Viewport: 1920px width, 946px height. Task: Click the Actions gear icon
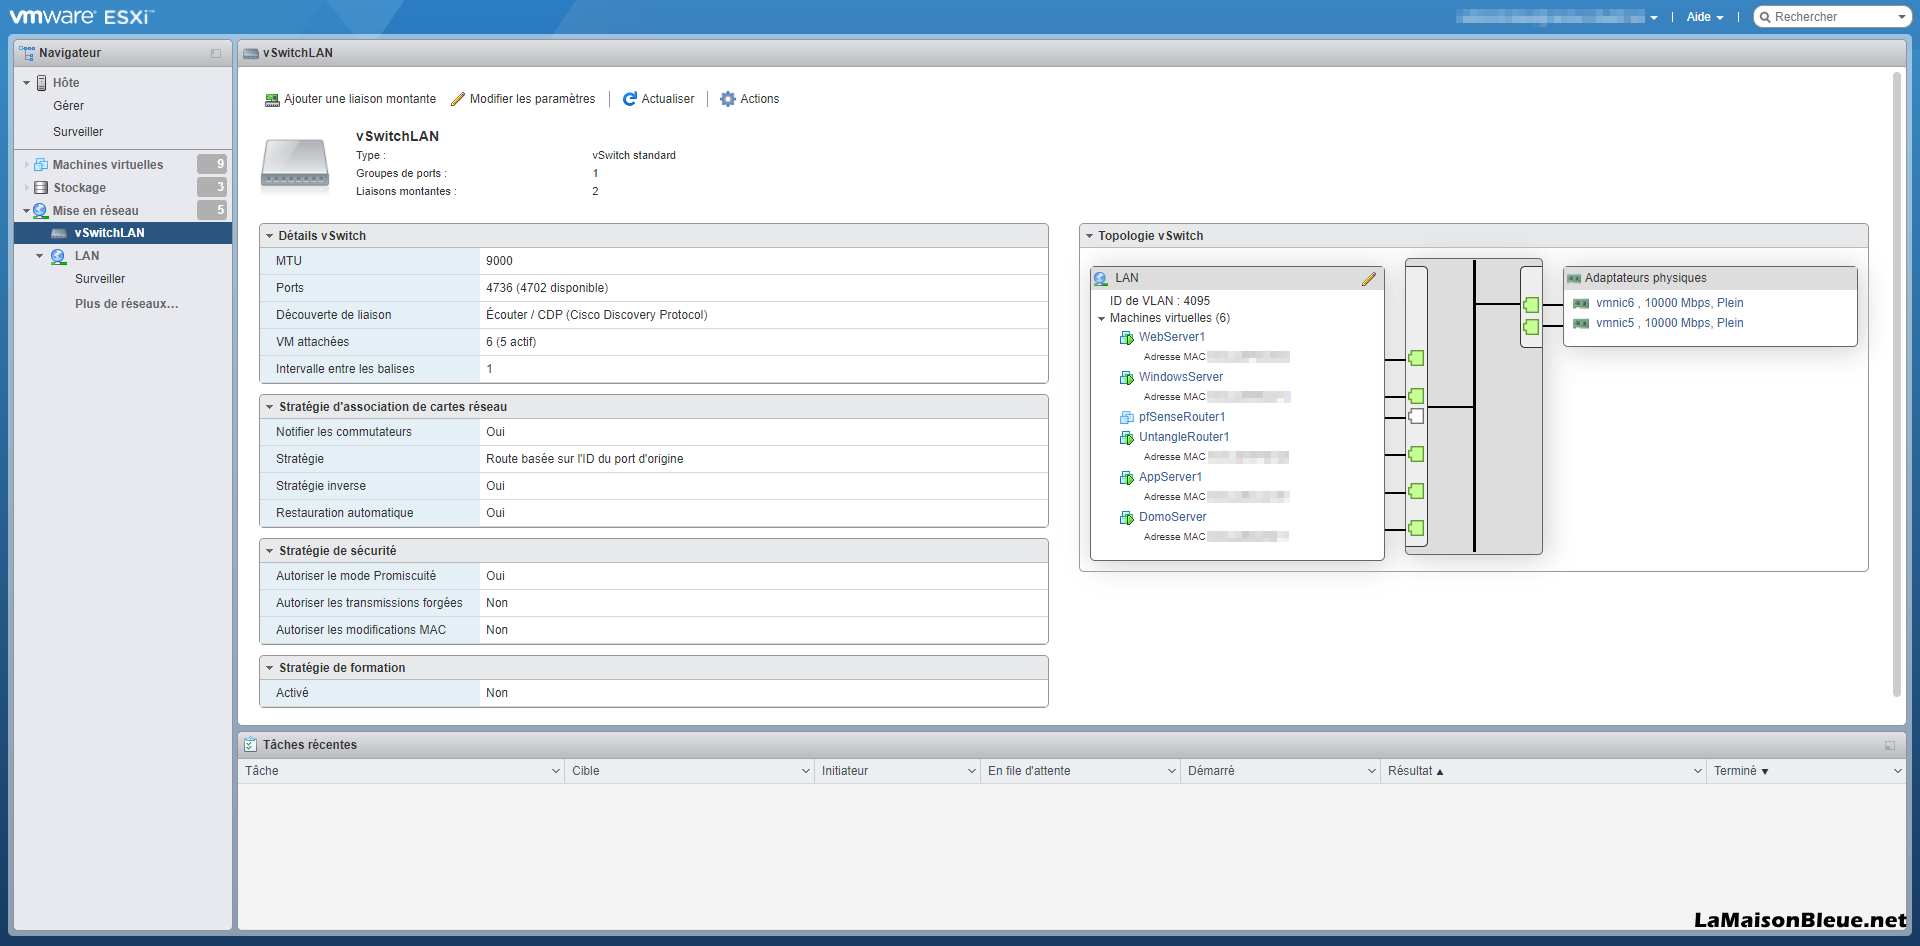(728, 99)
